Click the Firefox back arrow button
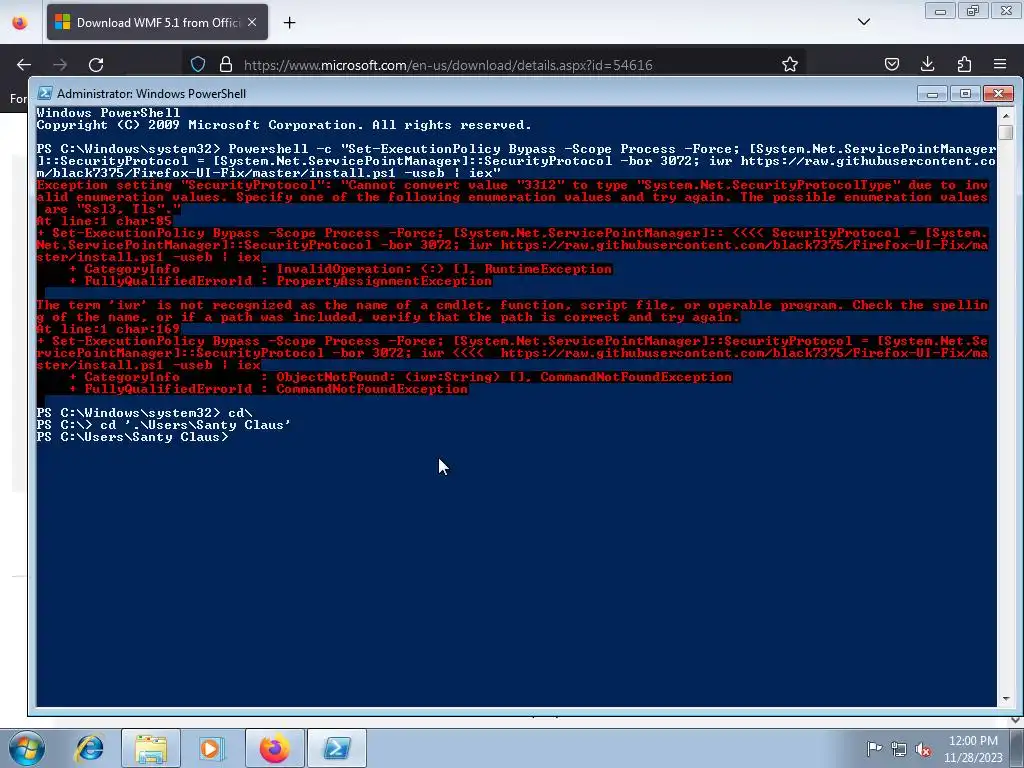1024x768 pixels. (x=24, y=65)
